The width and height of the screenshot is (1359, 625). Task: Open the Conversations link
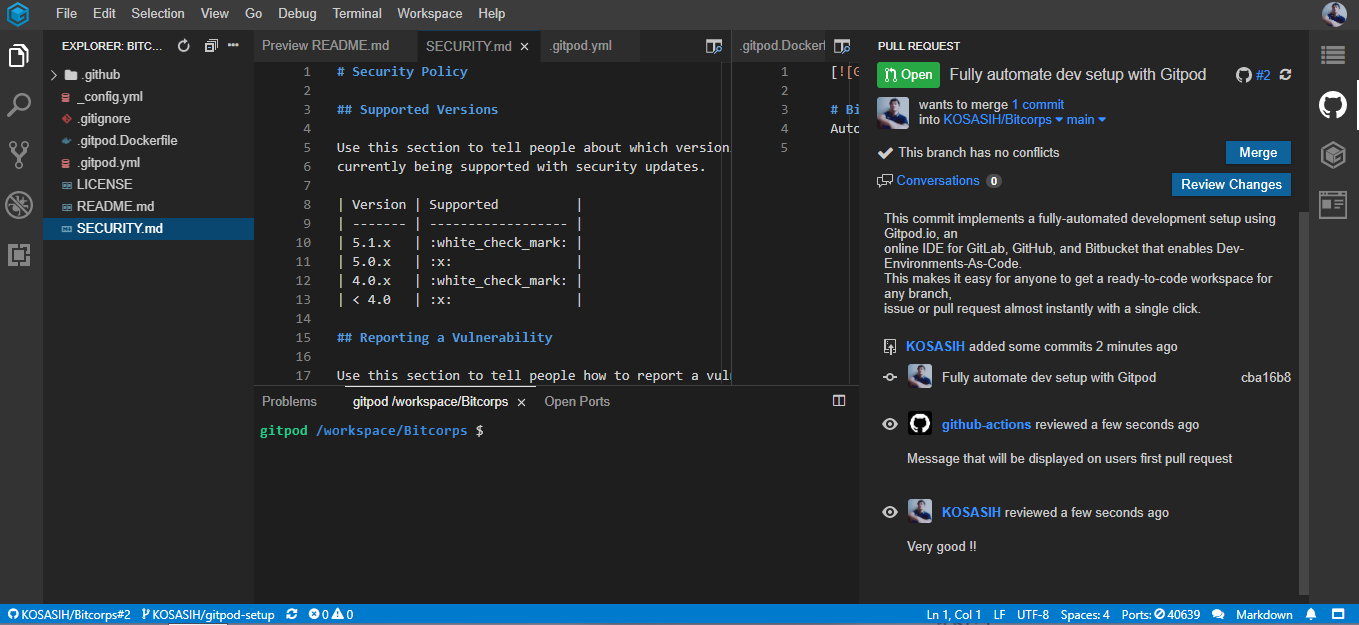[x=938, y=181]
